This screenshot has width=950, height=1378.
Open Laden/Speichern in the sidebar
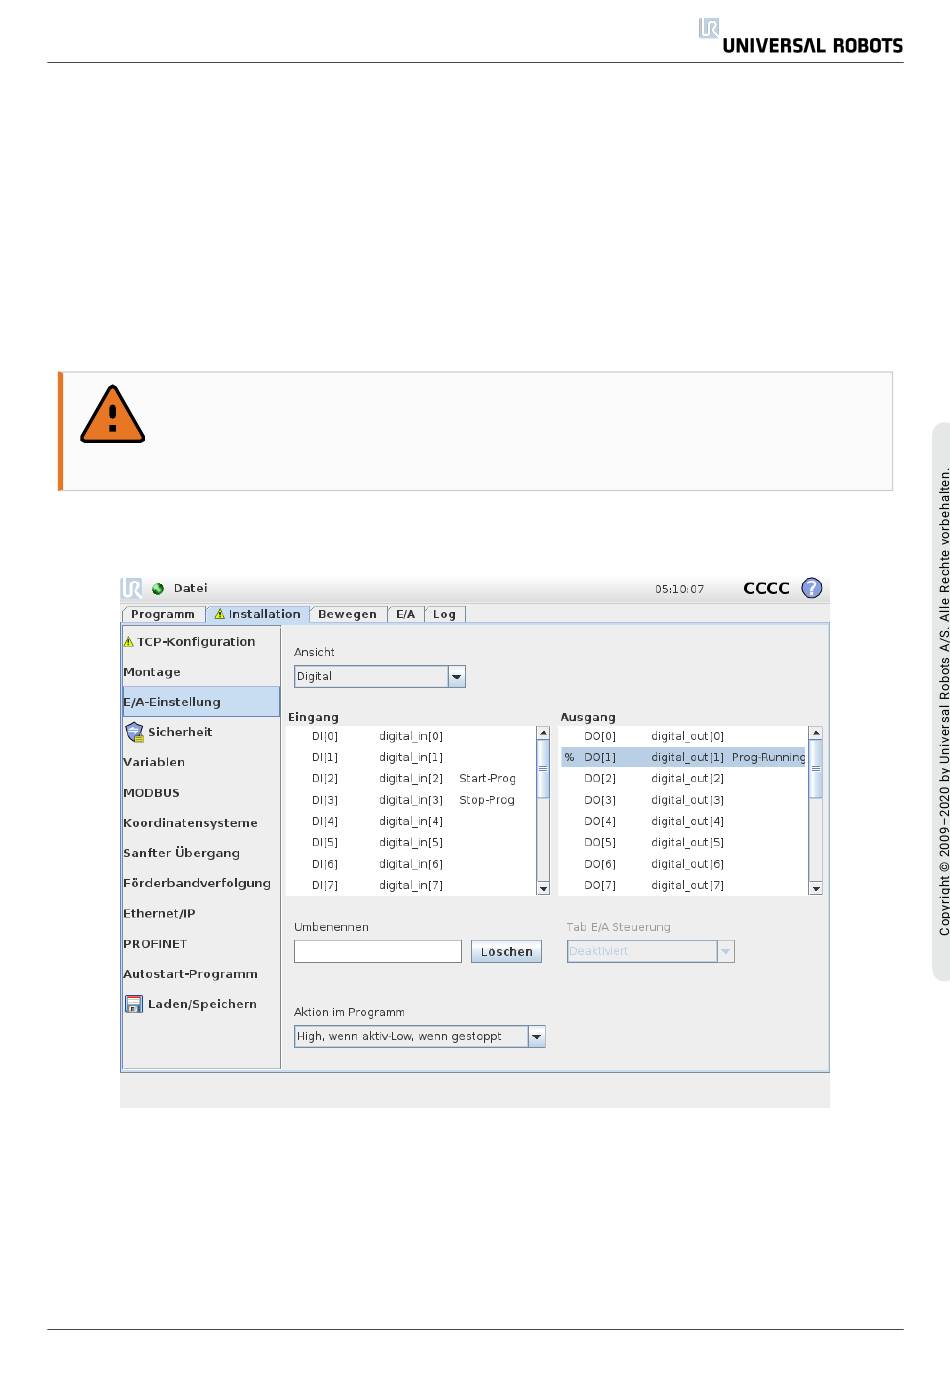pos(201,1004)
